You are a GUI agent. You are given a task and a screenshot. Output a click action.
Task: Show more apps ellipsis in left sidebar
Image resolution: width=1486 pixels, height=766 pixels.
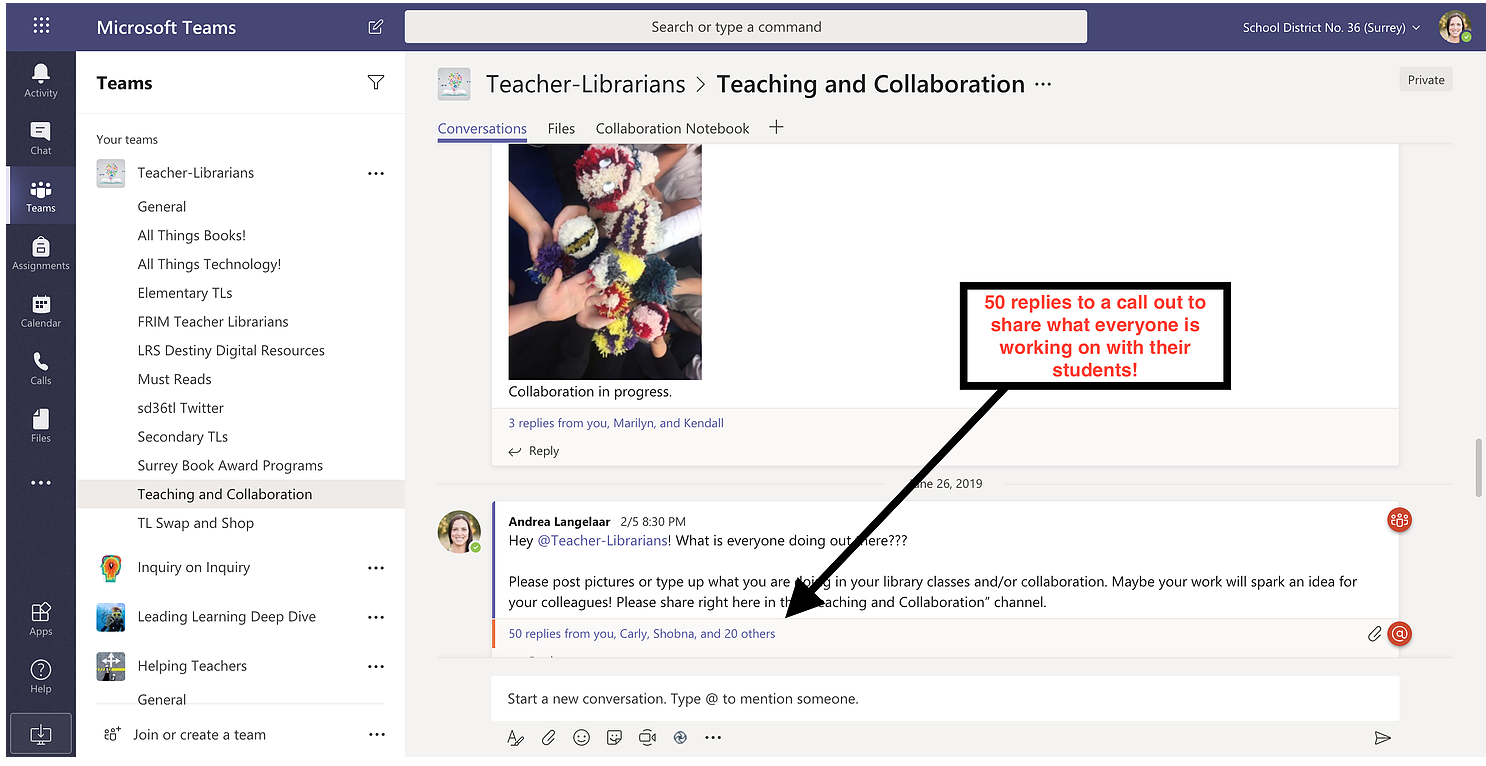(41, 483)
